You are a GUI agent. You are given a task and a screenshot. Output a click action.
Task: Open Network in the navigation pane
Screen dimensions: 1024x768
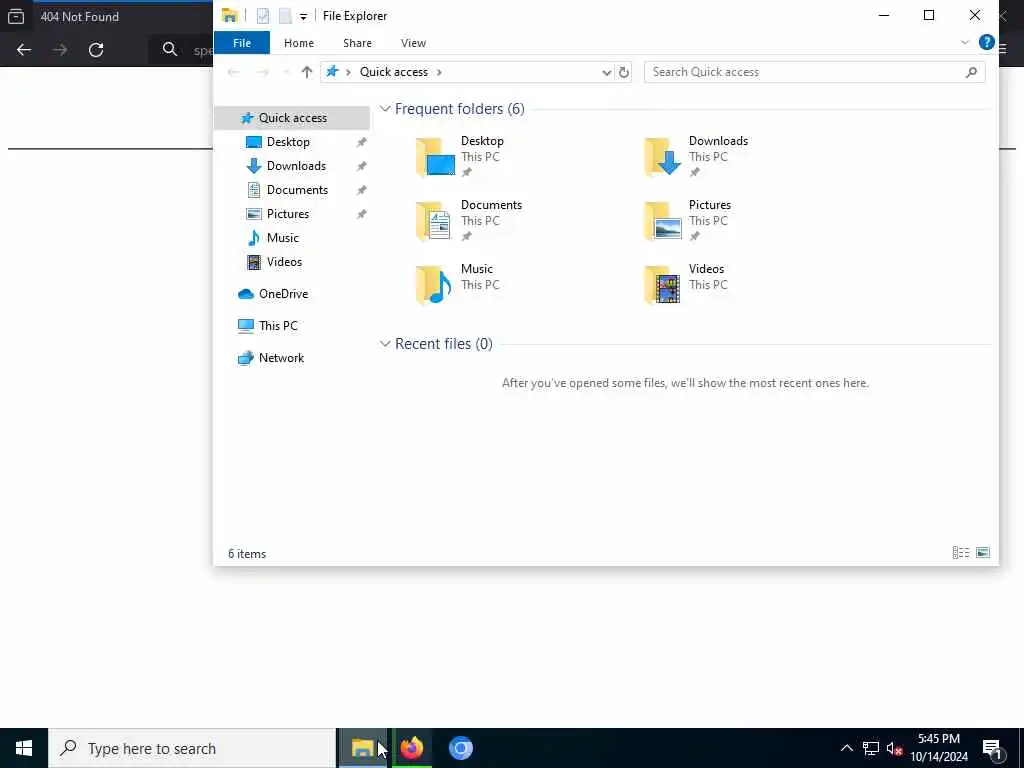pyautogui.click(x=281, y=358)
